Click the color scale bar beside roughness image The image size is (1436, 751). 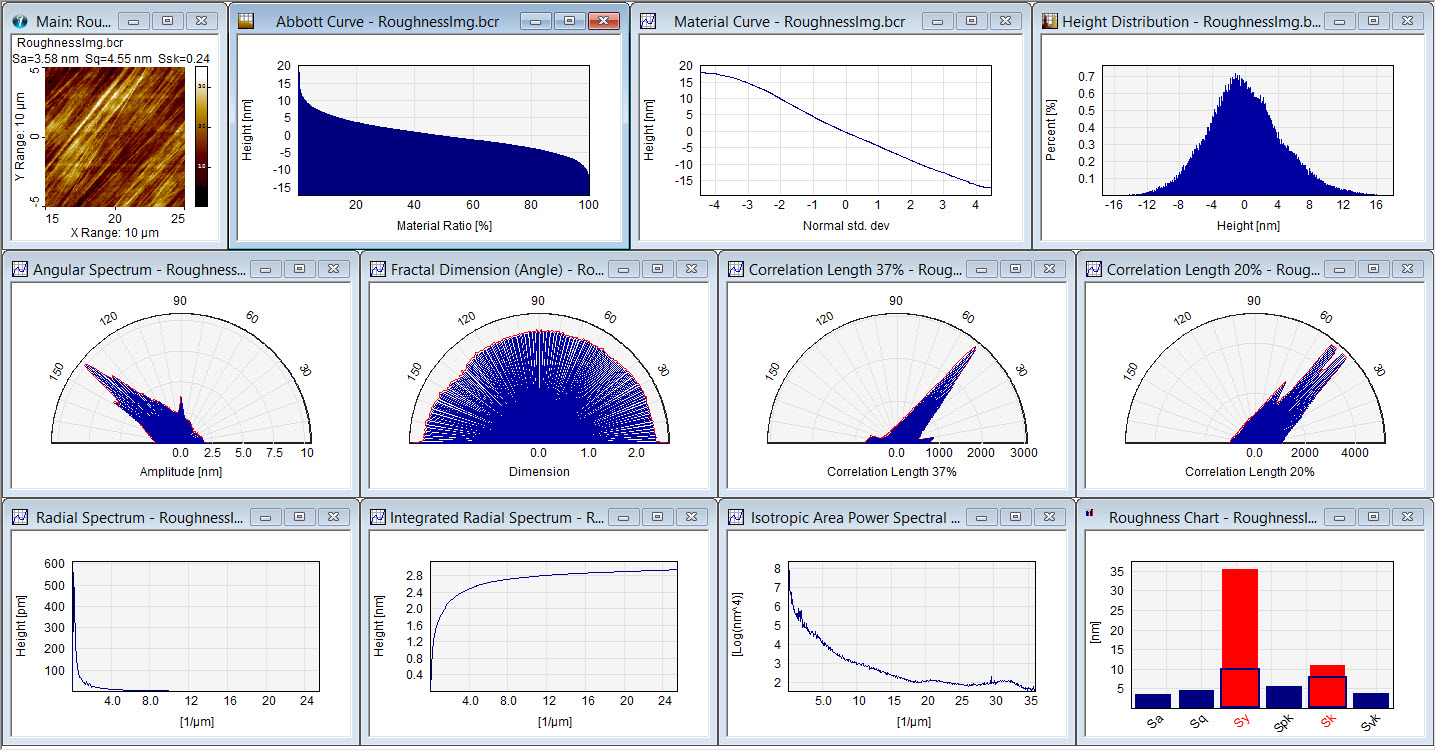pos(201,137)
